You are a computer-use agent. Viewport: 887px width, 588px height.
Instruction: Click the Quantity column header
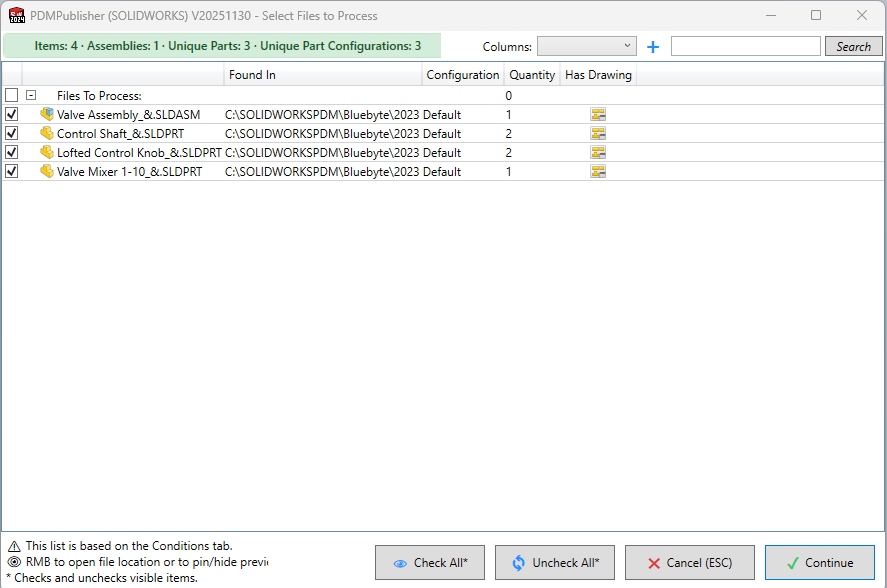coord(532,75)
